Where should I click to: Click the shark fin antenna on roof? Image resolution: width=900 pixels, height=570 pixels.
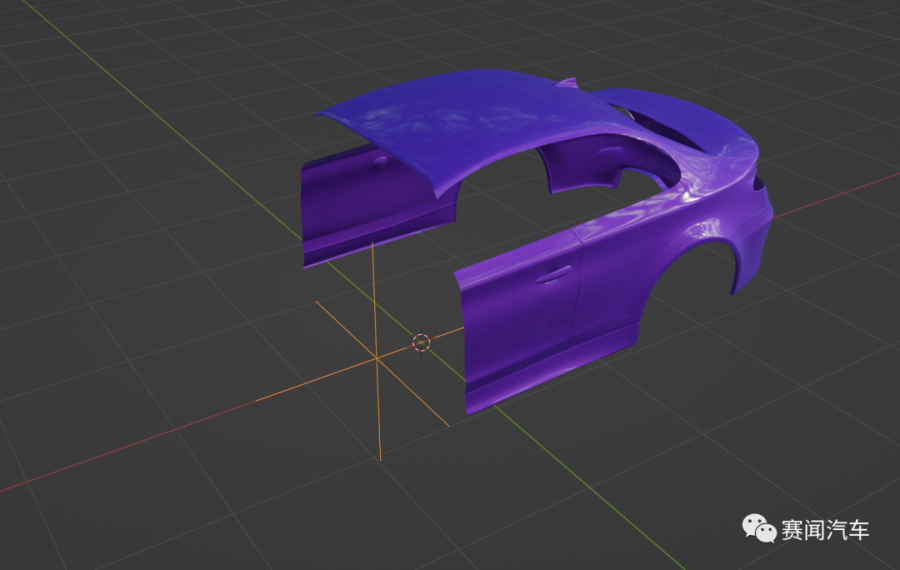tap(570, 83)
